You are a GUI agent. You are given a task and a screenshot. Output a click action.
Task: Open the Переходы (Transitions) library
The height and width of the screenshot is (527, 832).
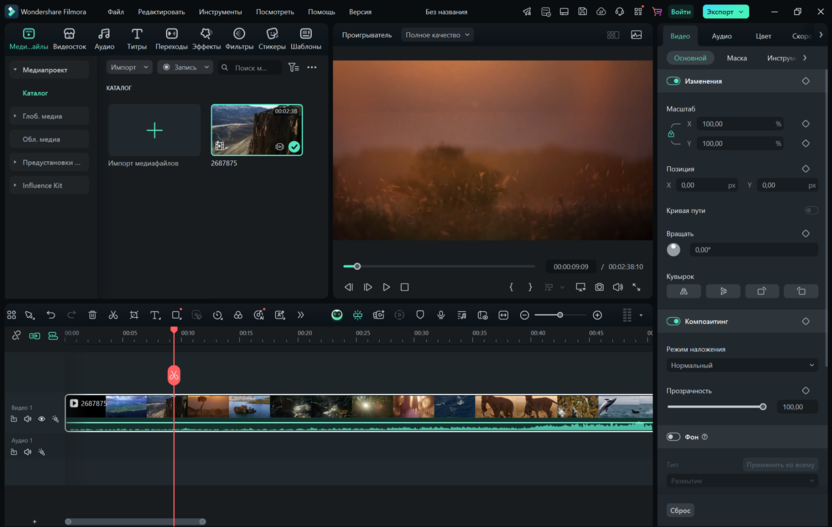tap(171, 38)
